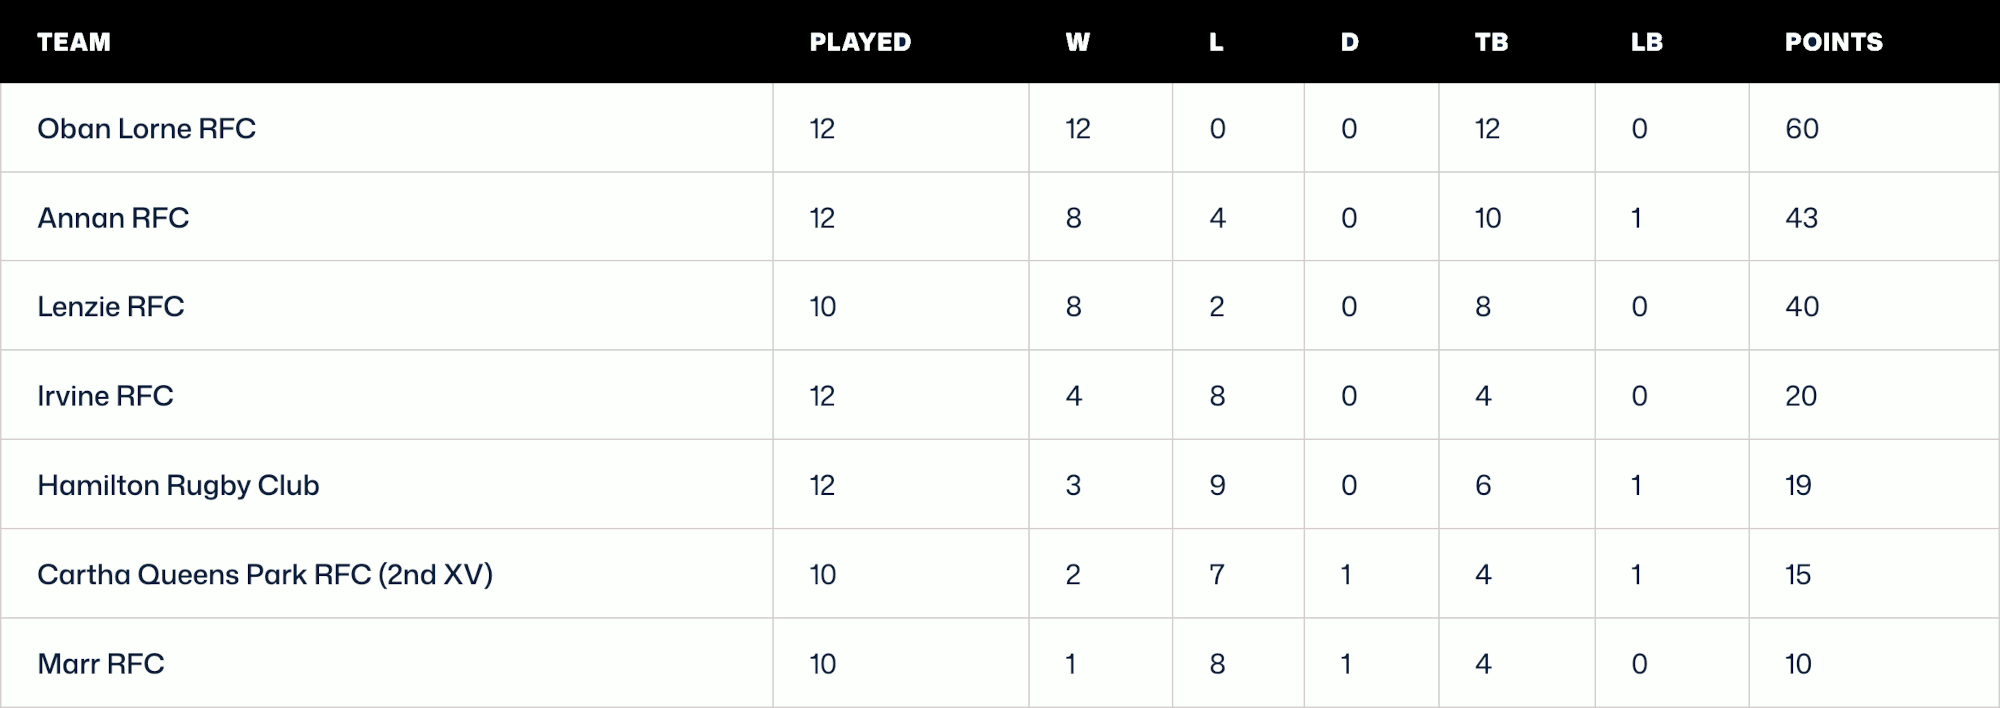Click Irvine RFC's points total of 20
This screenshot has height=708, width=2000.
pyautogui.click(x=1801, y=396)
